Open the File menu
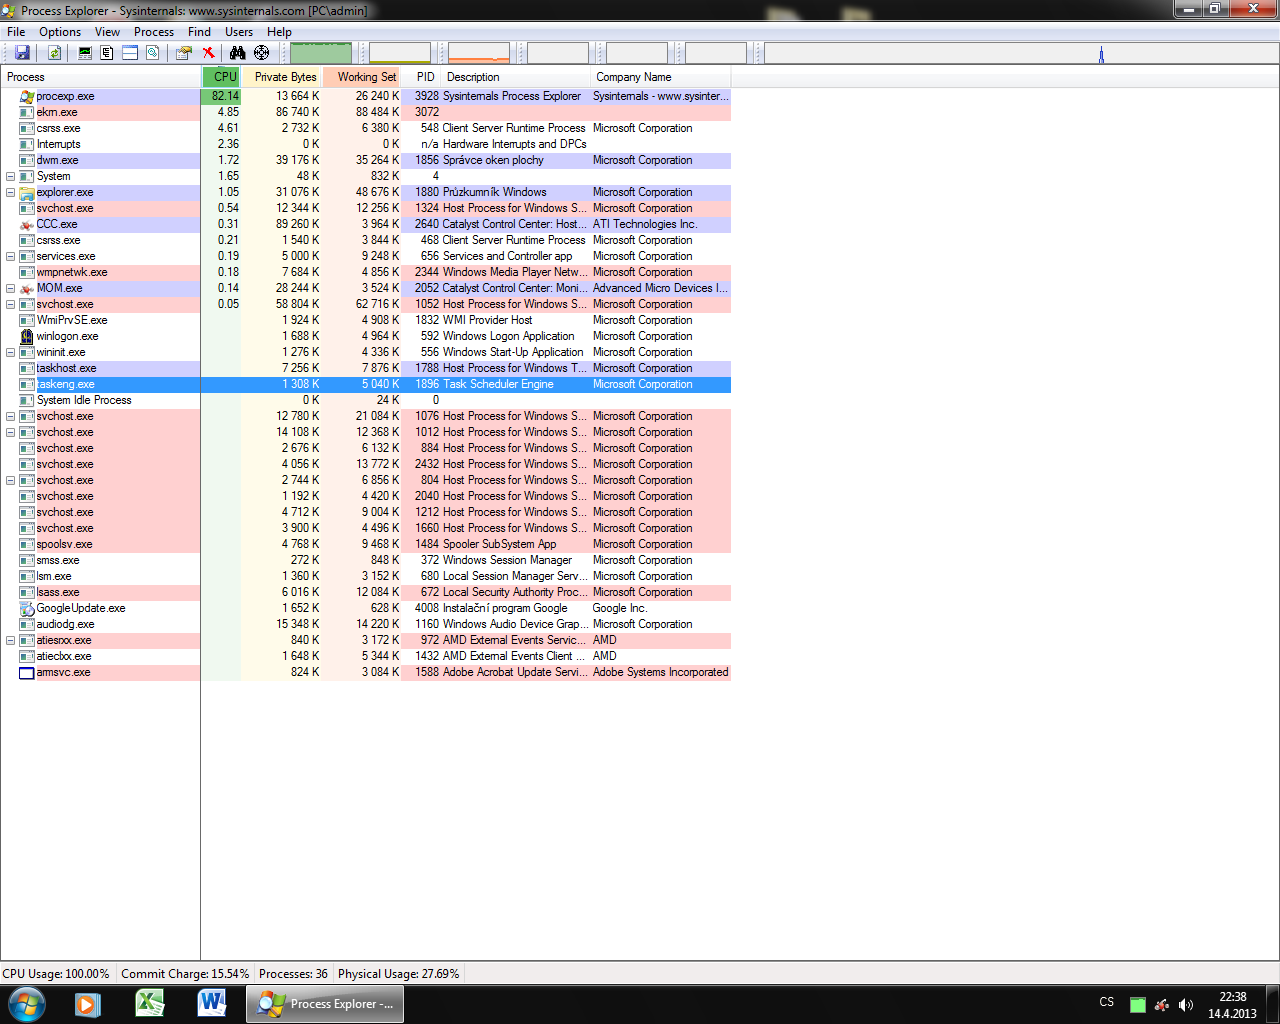Viewport: 1280px width, 1024px height. [x=16, y=32]
